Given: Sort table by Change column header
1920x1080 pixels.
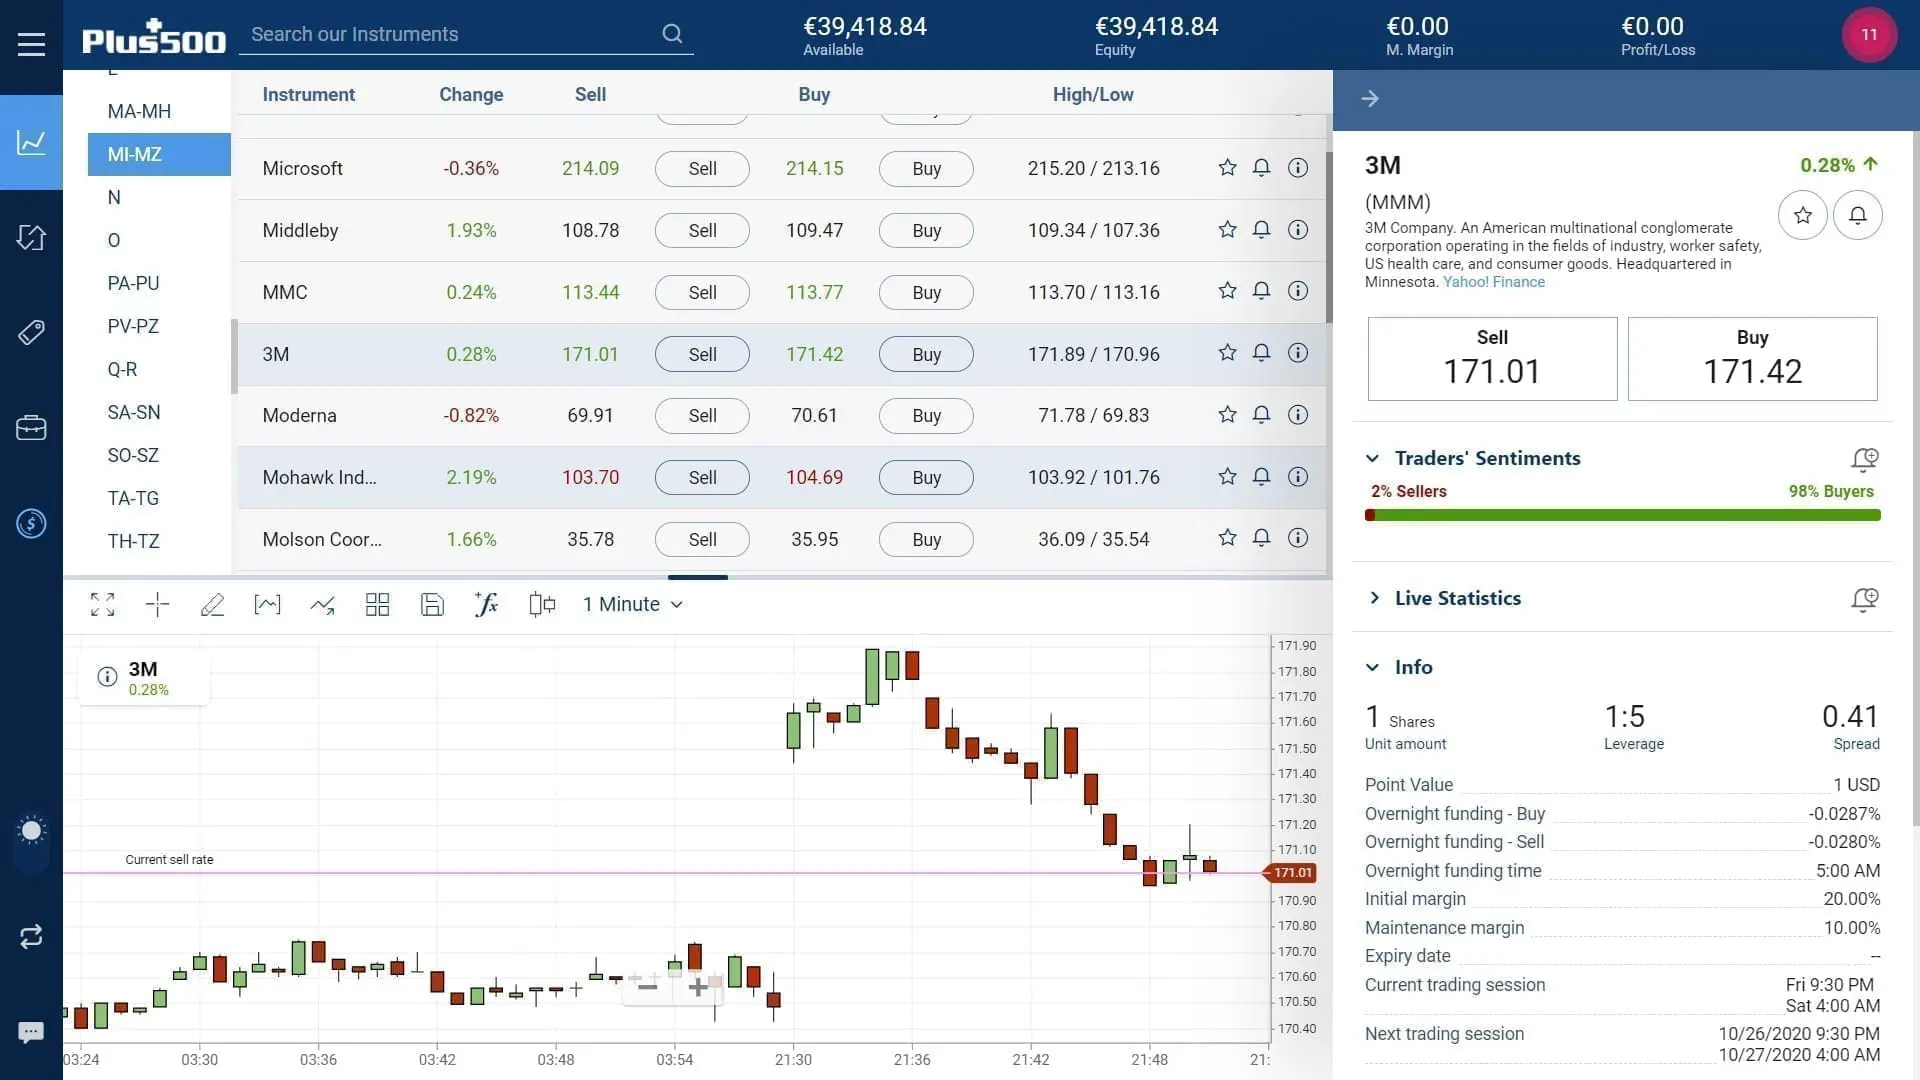Looking at the screenshot, I should click(471, 95).
